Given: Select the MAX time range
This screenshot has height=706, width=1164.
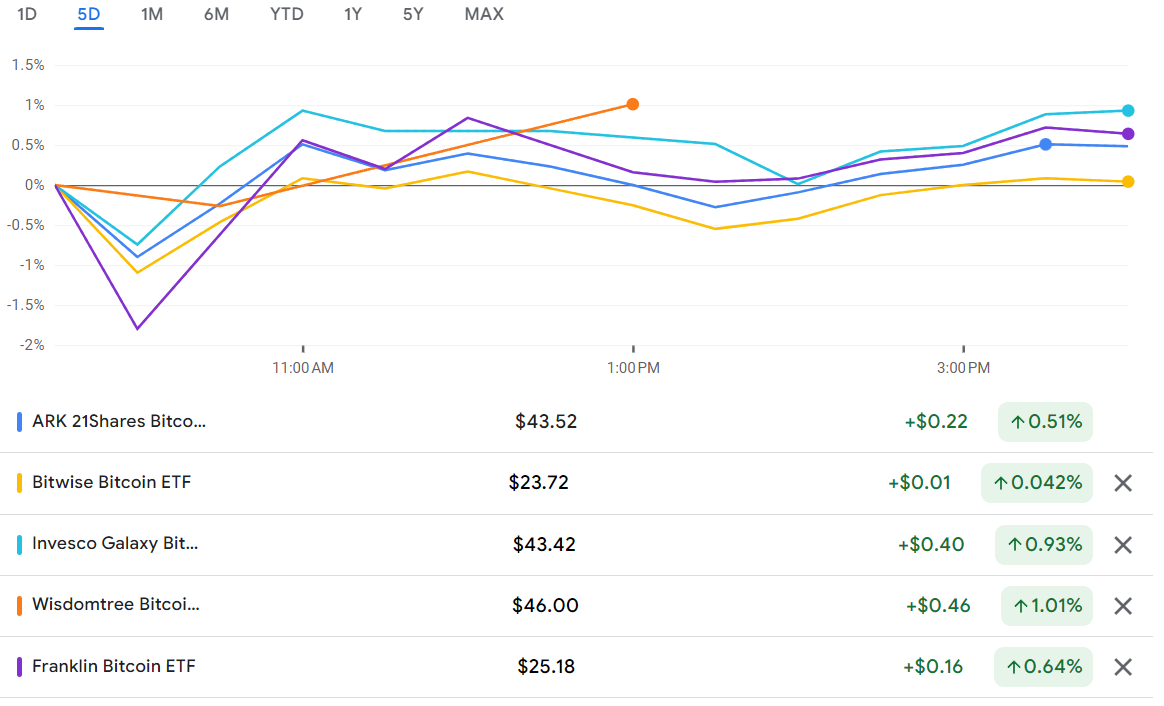Looking at the screenshot, I should 483,14.
